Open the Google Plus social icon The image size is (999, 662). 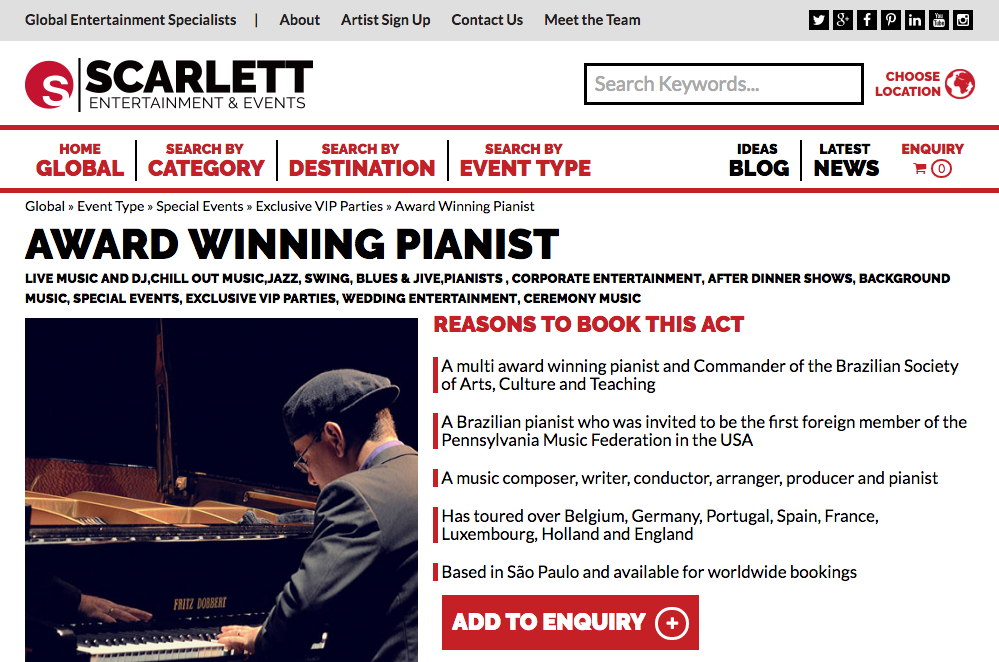842,20
